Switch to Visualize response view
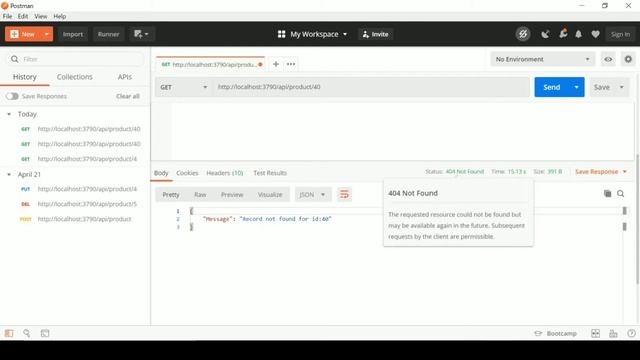The width and height of the screenshot is (640, 360). [270, 195]
